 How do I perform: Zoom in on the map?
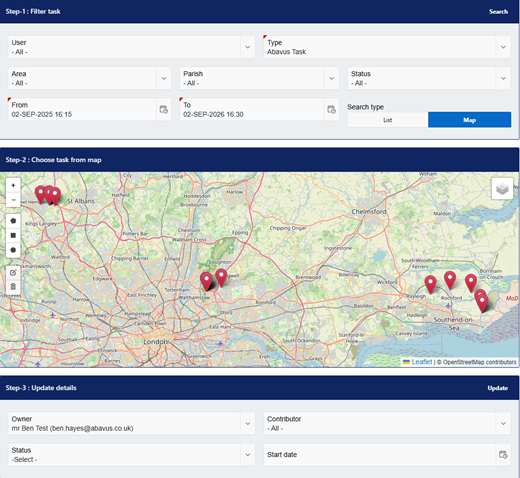(x=13, y=185)
